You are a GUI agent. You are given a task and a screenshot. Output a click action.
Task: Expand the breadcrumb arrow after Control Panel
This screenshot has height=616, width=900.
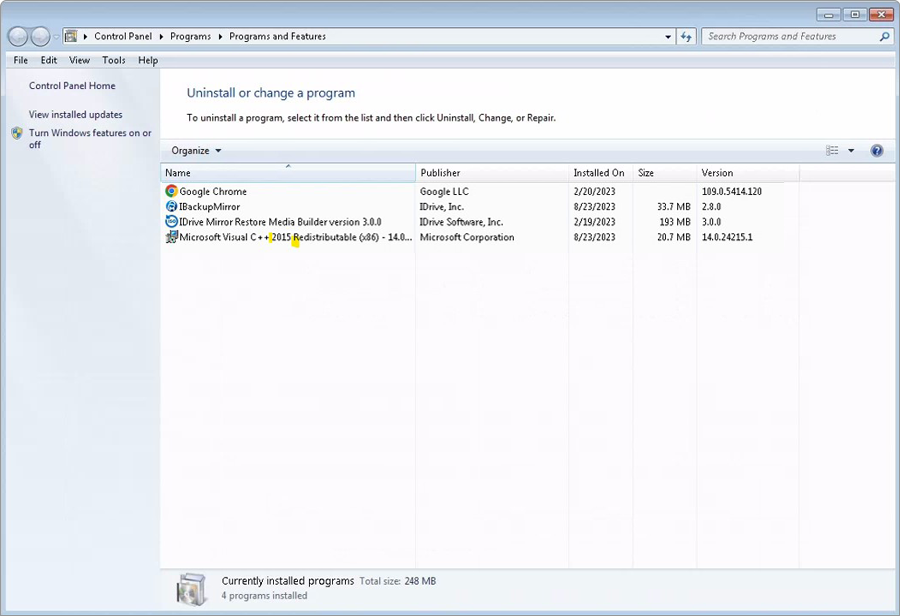click(161, 36)
